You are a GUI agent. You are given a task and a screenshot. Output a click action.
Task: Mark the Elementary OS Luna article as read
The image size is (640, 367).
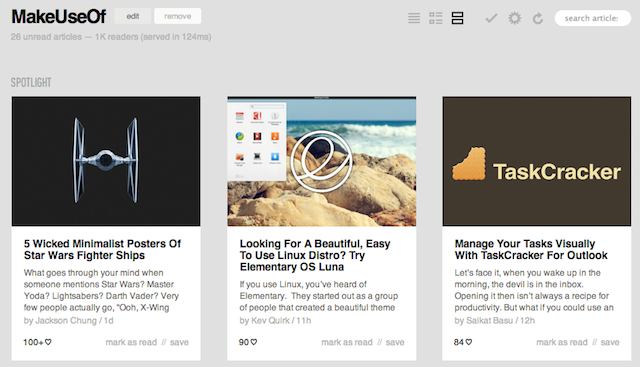pos(347,342)
